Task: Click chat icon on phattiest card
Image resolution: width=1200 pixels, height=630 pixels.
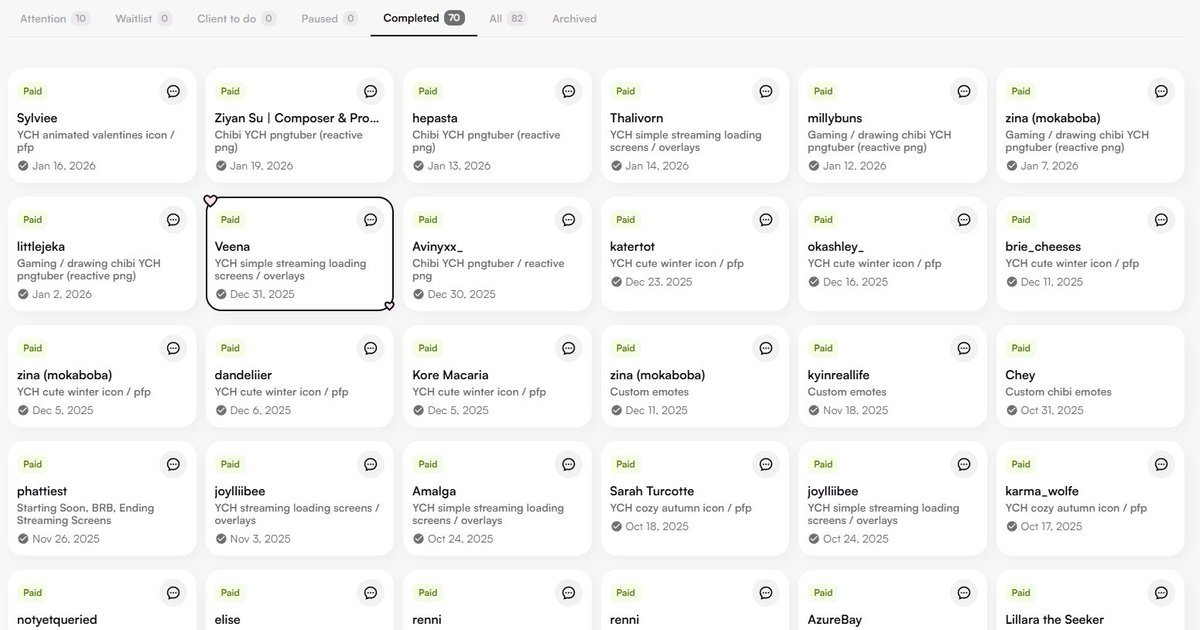Action: [173, 464]
